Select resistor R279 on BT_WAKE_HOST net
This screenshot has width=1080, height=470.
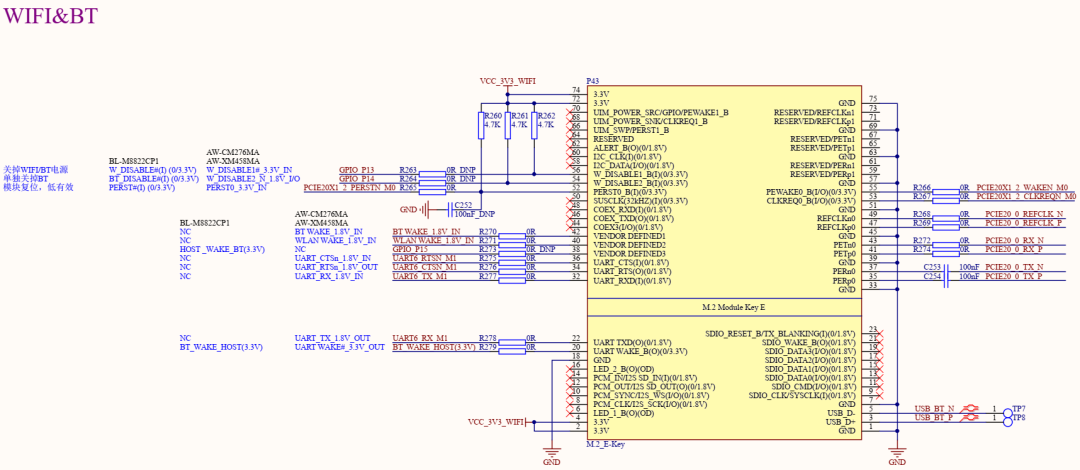point(512,351)
